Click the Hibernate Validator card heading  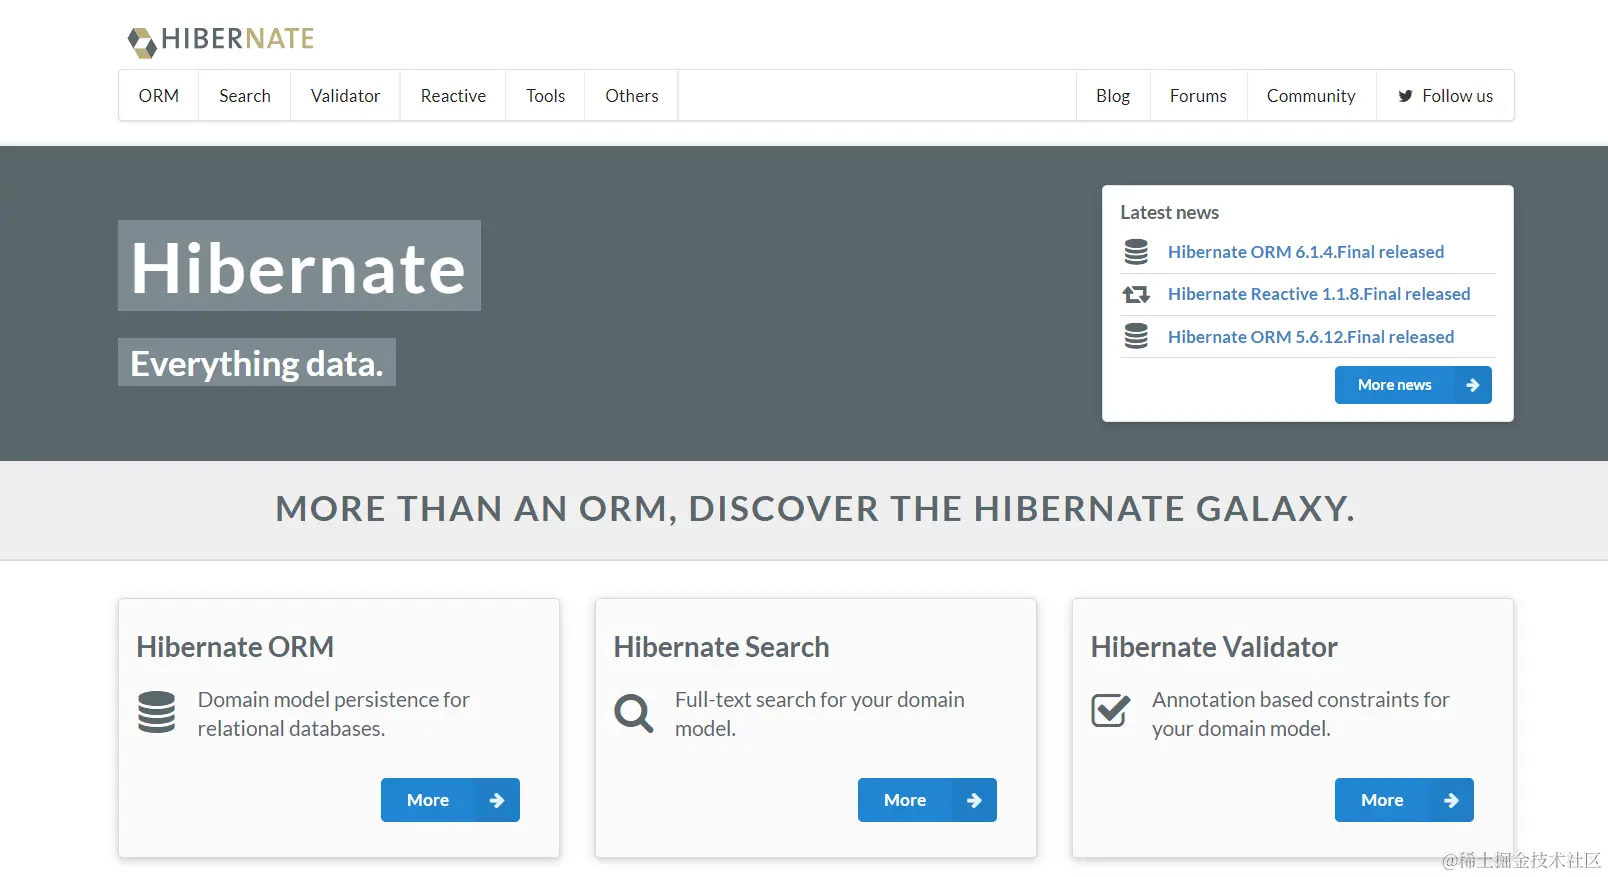[x=1214, y=647]
